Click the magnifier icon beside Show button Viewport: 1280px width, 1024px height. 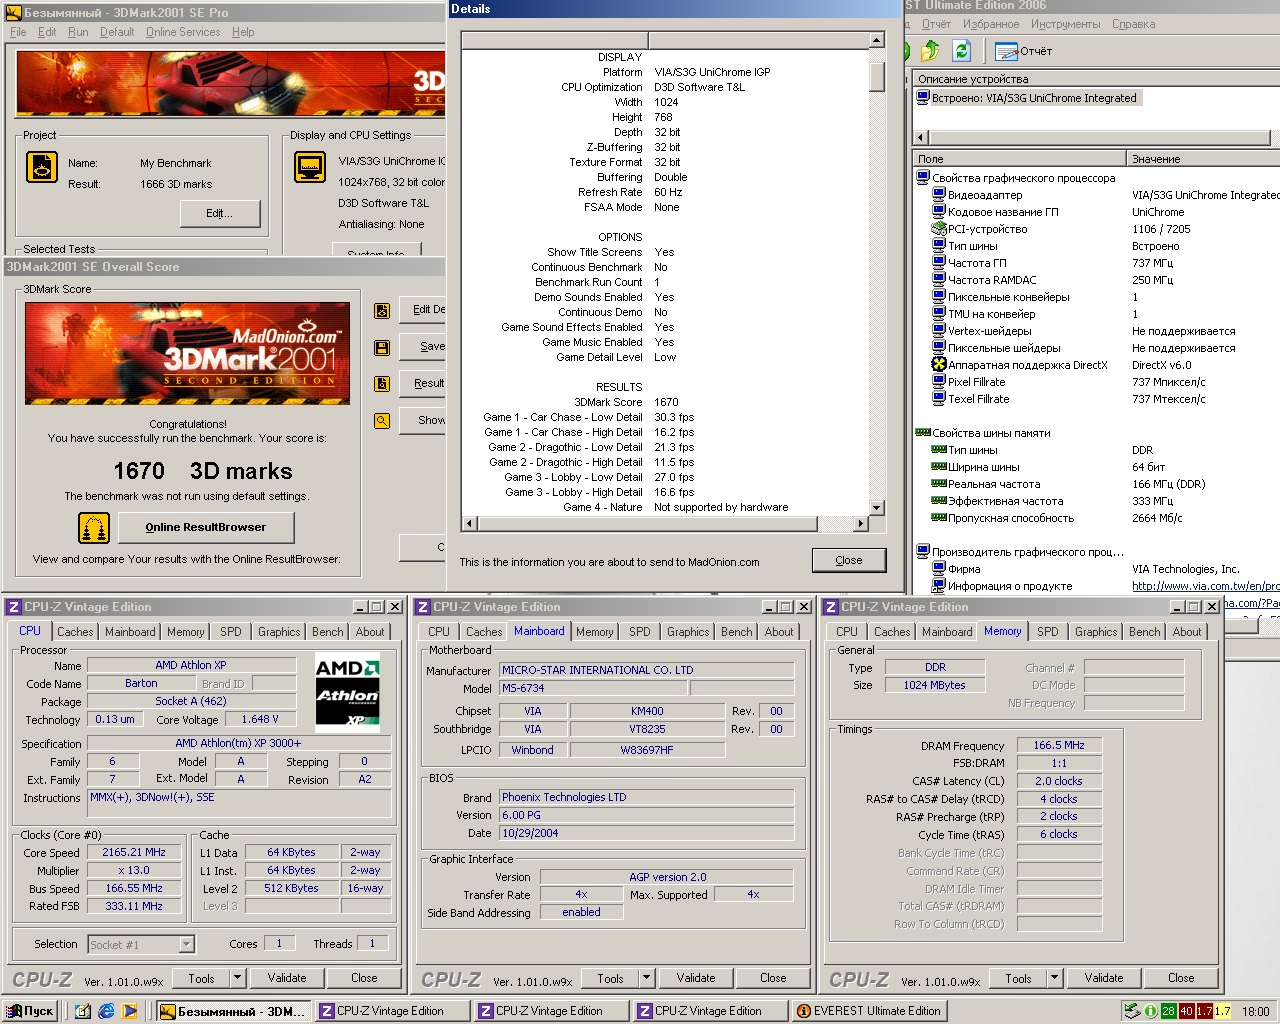382,421
